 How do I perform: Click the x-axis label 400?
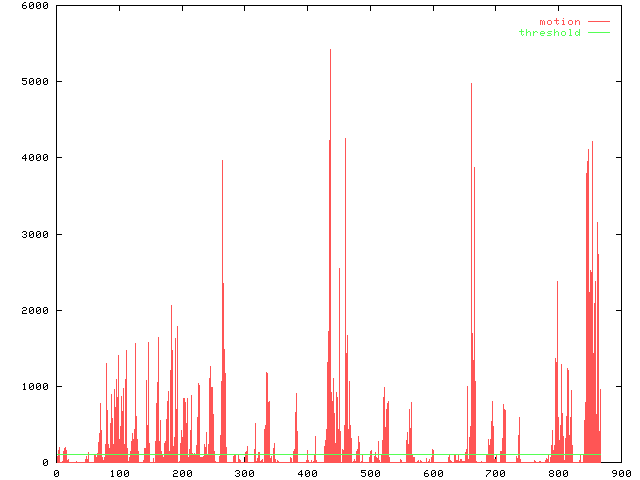pos(307,474)
